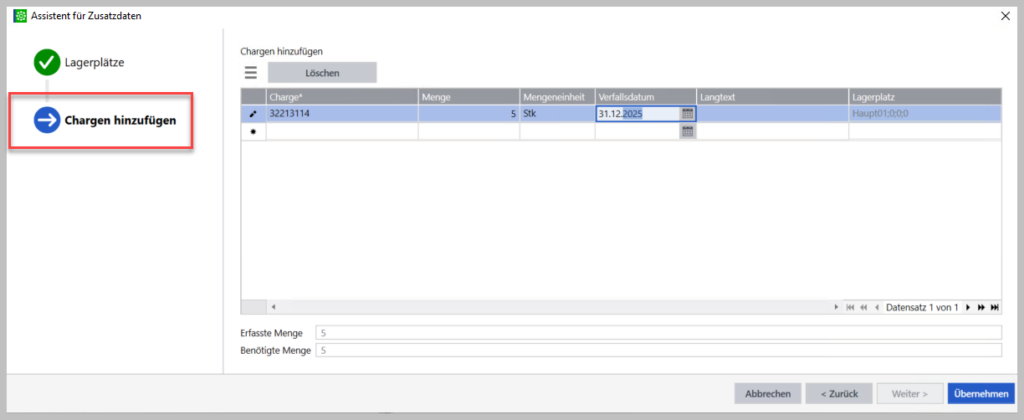Skip forward a page of records
This screenshot has height=420, width=1024.
pyautogui.click(x=980, y=307)
